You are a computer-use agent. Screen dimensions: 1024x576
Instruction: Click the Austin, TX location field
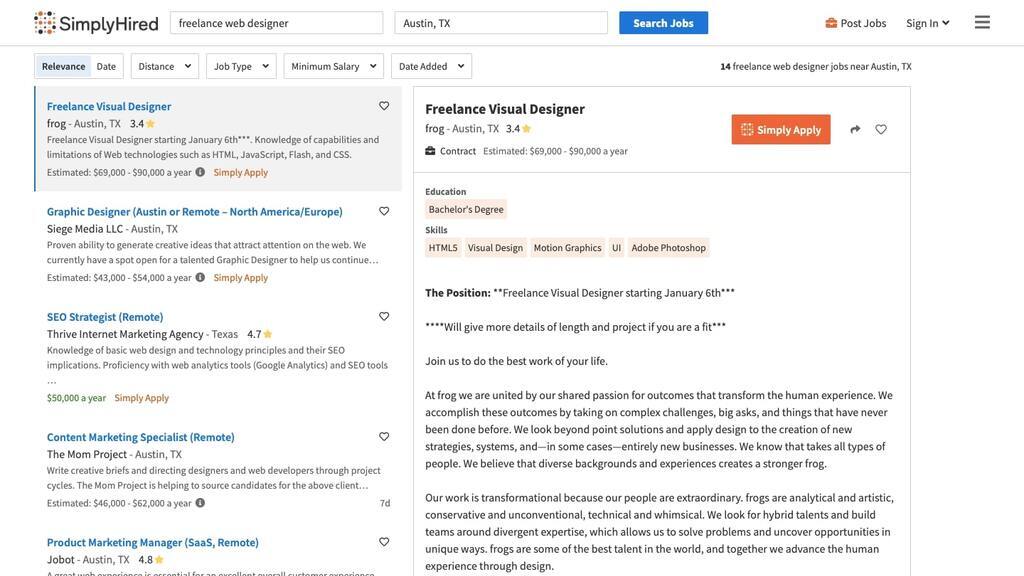click(x=501, y=23)
